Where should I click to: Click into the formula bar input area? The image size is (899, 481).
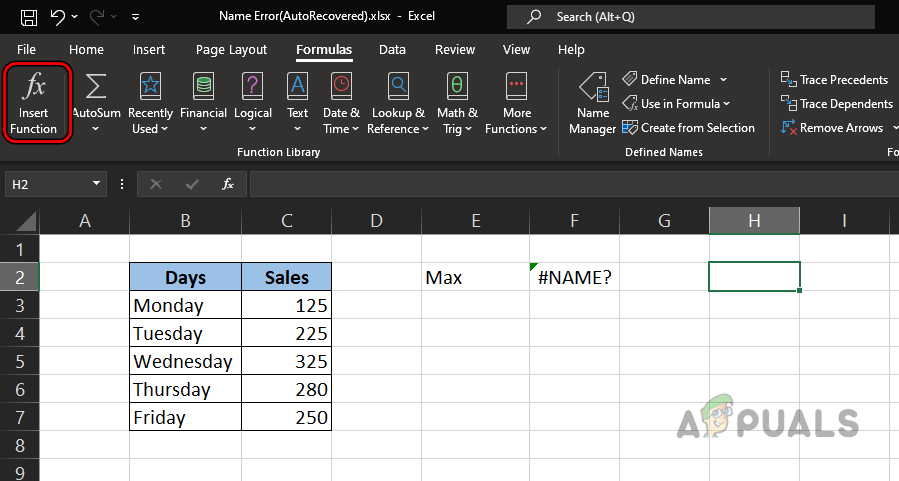click(x=574, y=184)
